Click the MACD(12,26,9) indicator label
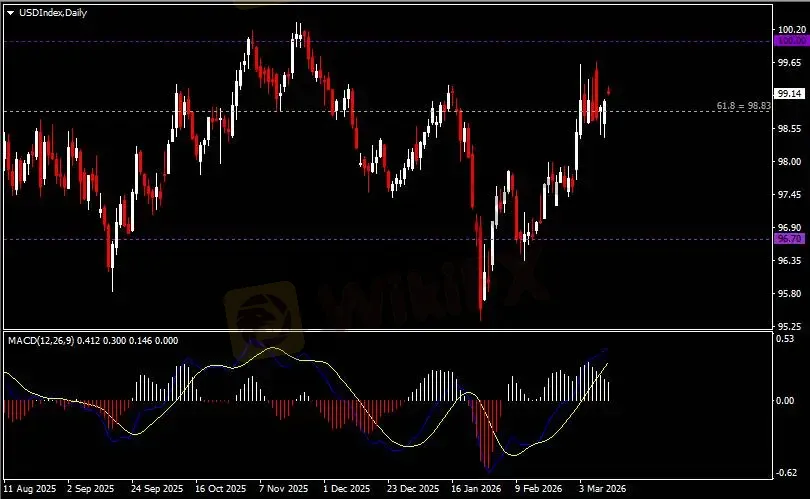 click(x=44, y=340)
